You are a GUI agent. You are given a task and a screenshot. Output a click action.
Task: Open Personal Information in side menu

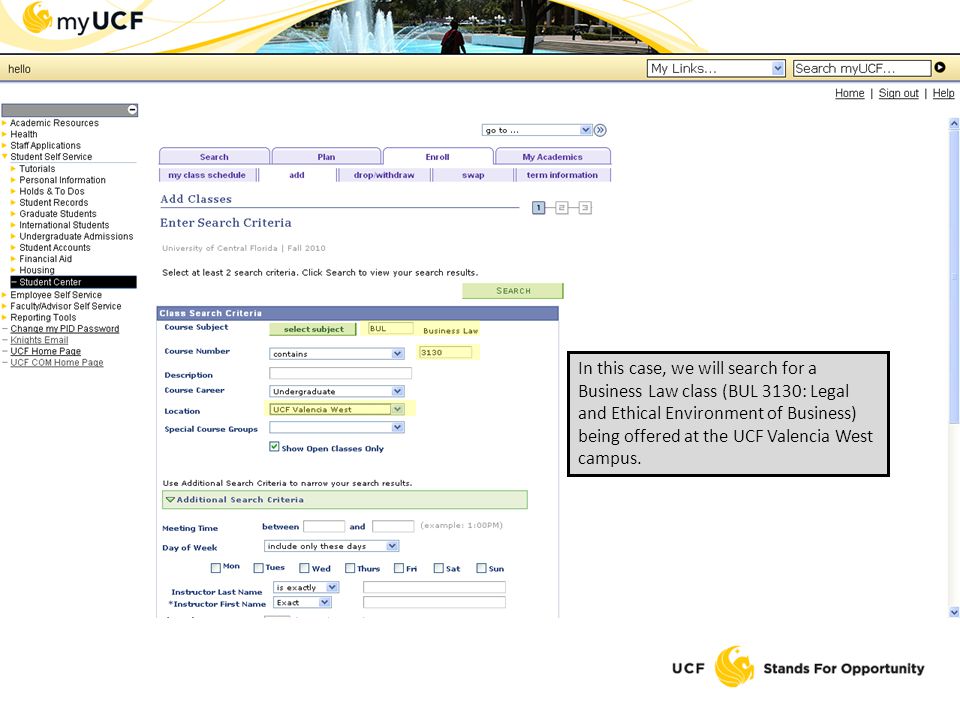point(62,180)
